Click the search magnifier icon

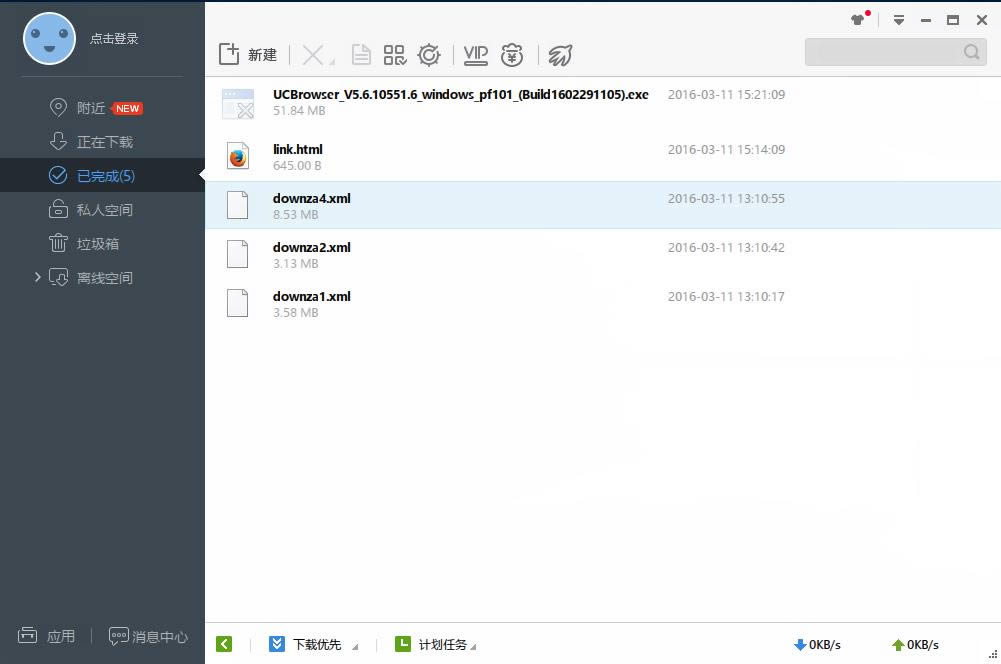coord(972,53)
